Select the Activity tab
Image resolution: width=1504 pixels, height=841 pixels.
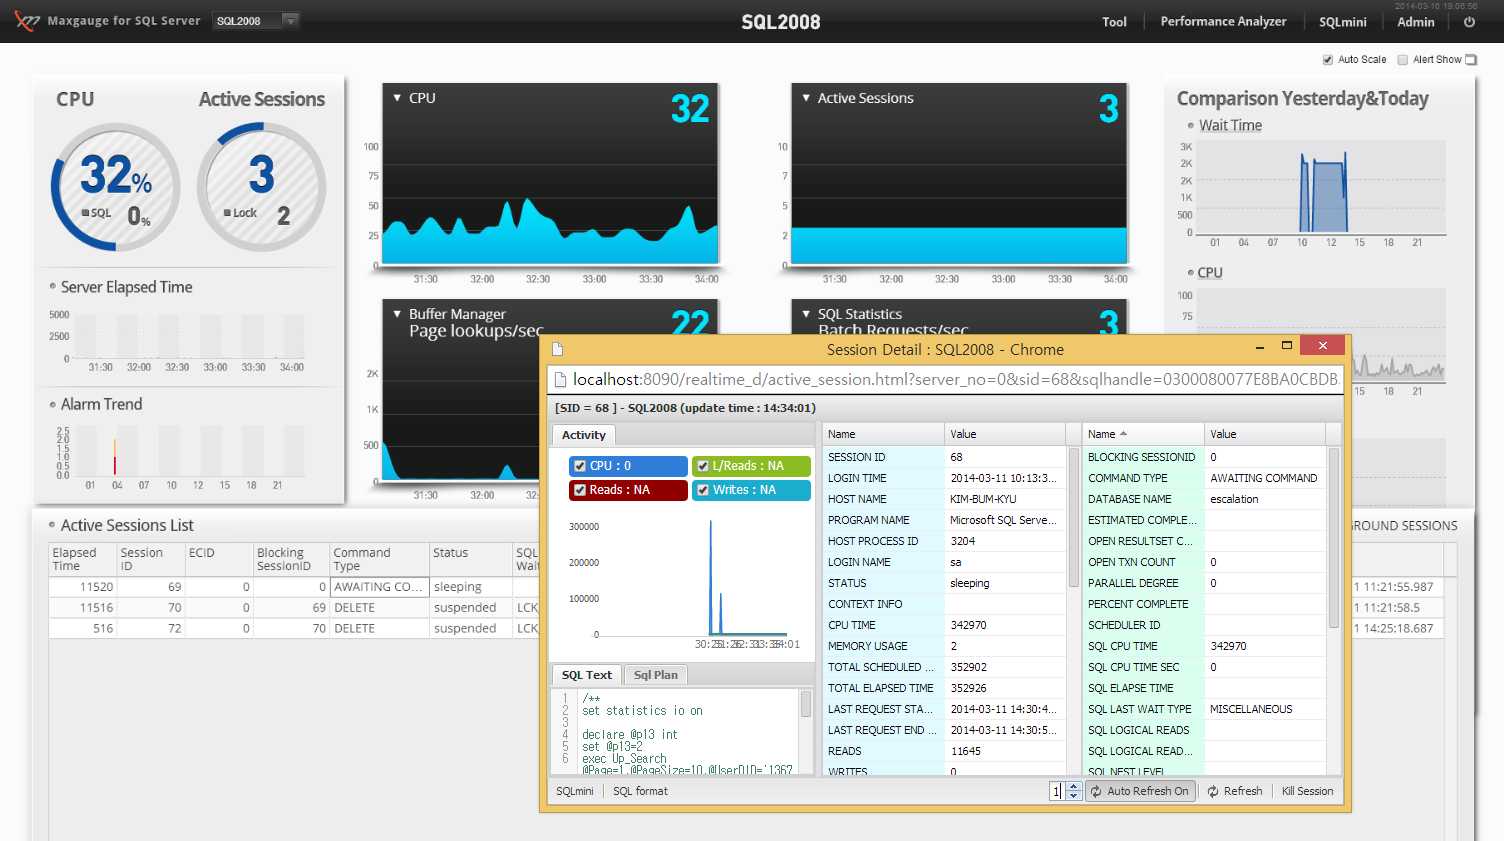click(584, 435)
